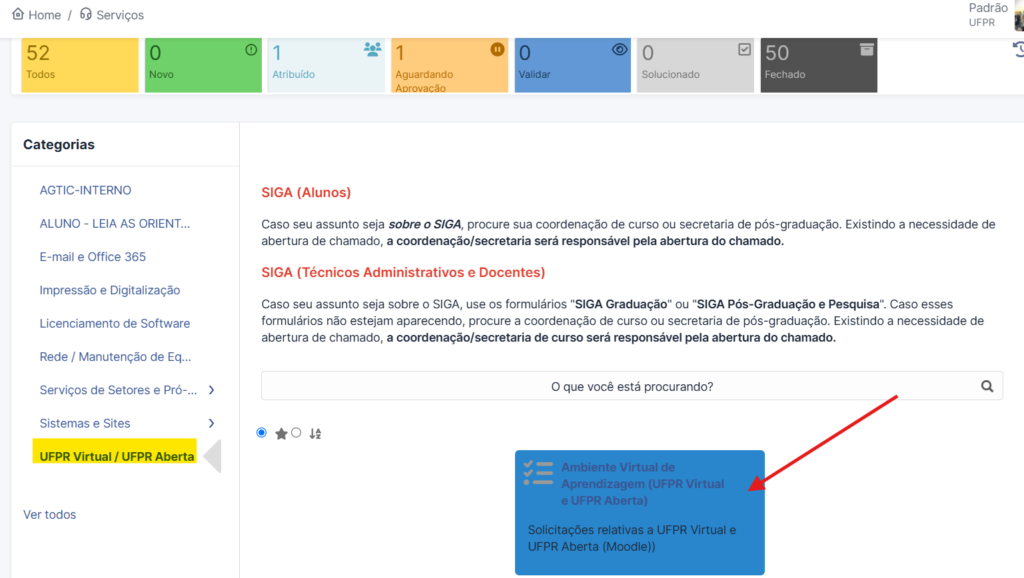Open the Solucionado tickets tile
Image resolution: width=1024 pixels, height=578 pixels.
(x=696, y=65)
